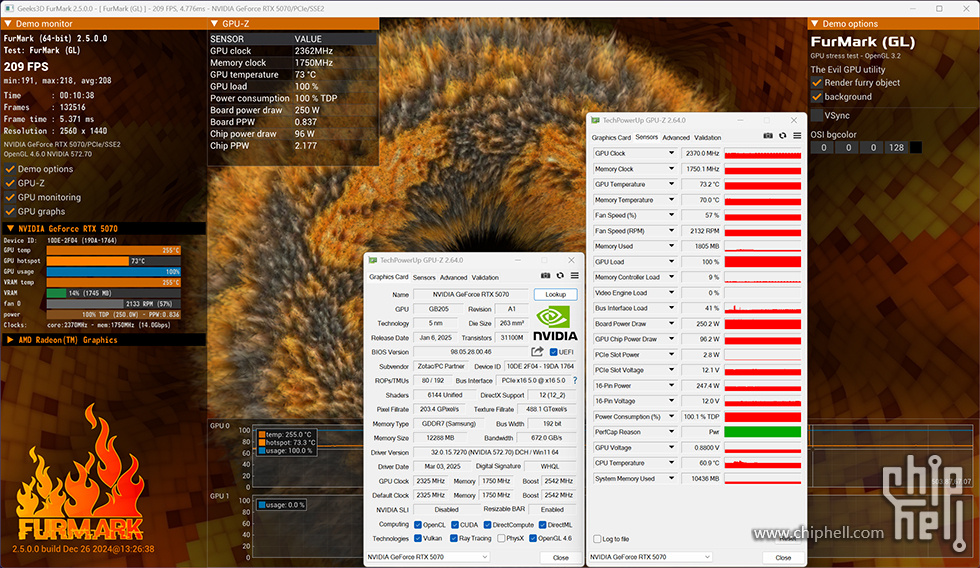Click the black OSI bgcolor swatch
Viewport: 980px width, 568px height.
coord(916,147)
